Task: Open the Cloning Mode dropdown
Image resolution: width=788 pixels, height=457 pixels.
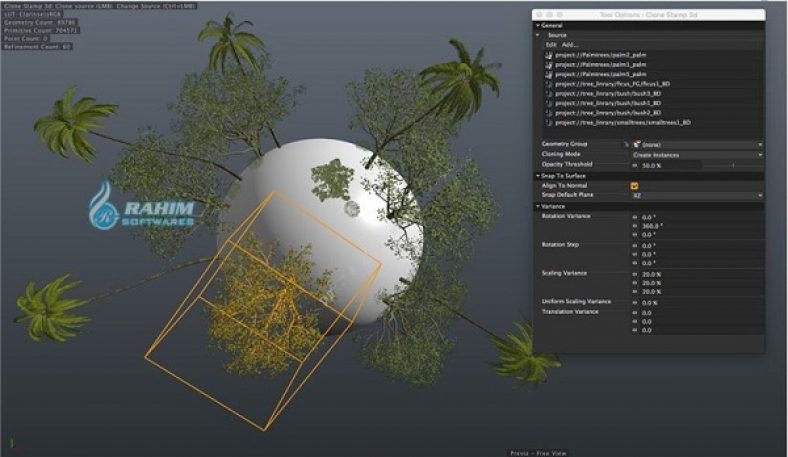Action: 698,155
